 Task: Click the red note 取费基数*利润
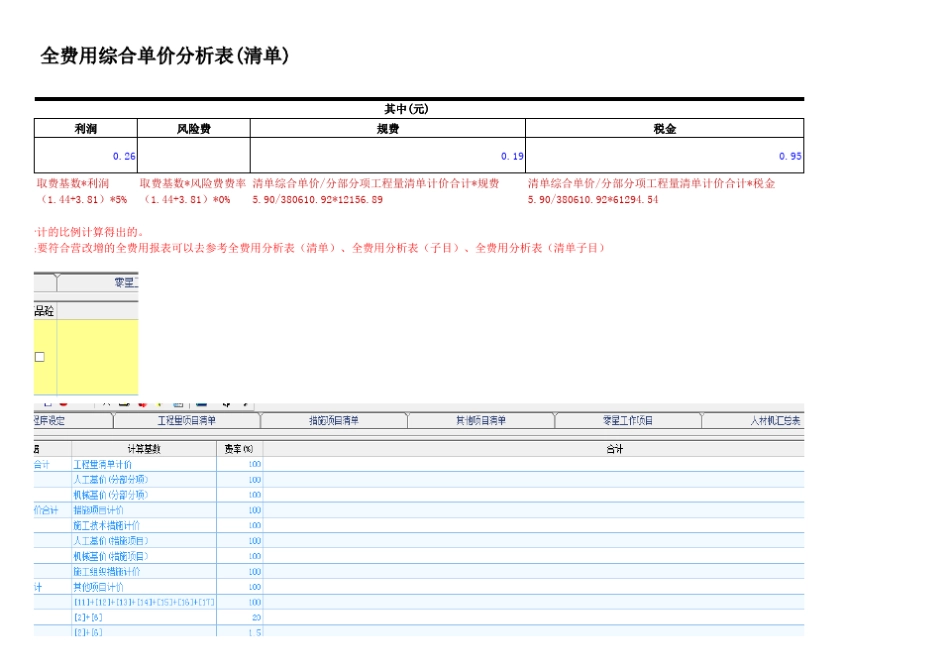click(73, 183)
